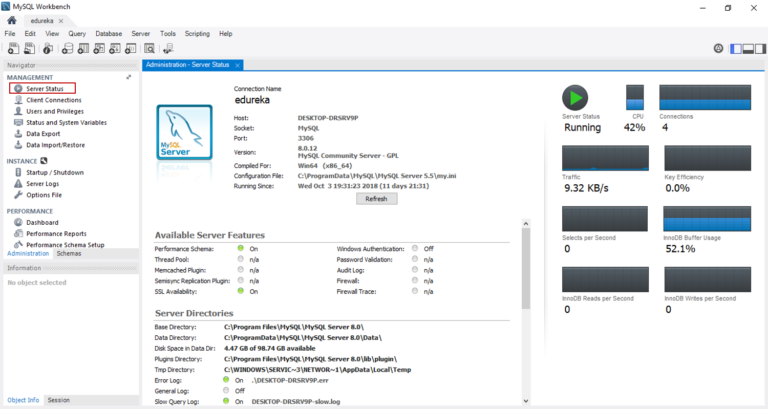The height and width of the screenshot is (409, 768).
Task: Click the vertical scrollbar in server status
Action: coord(526,270)
